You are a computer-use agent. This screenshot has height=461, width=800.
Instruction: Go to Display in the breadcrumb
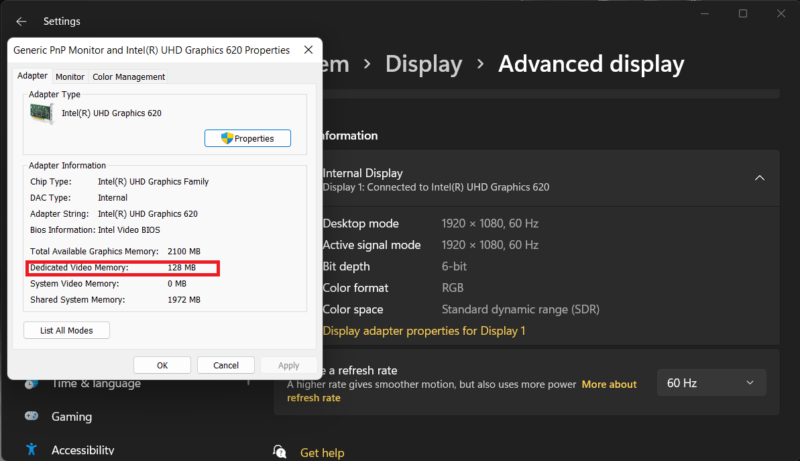click(x=423, y=64)
